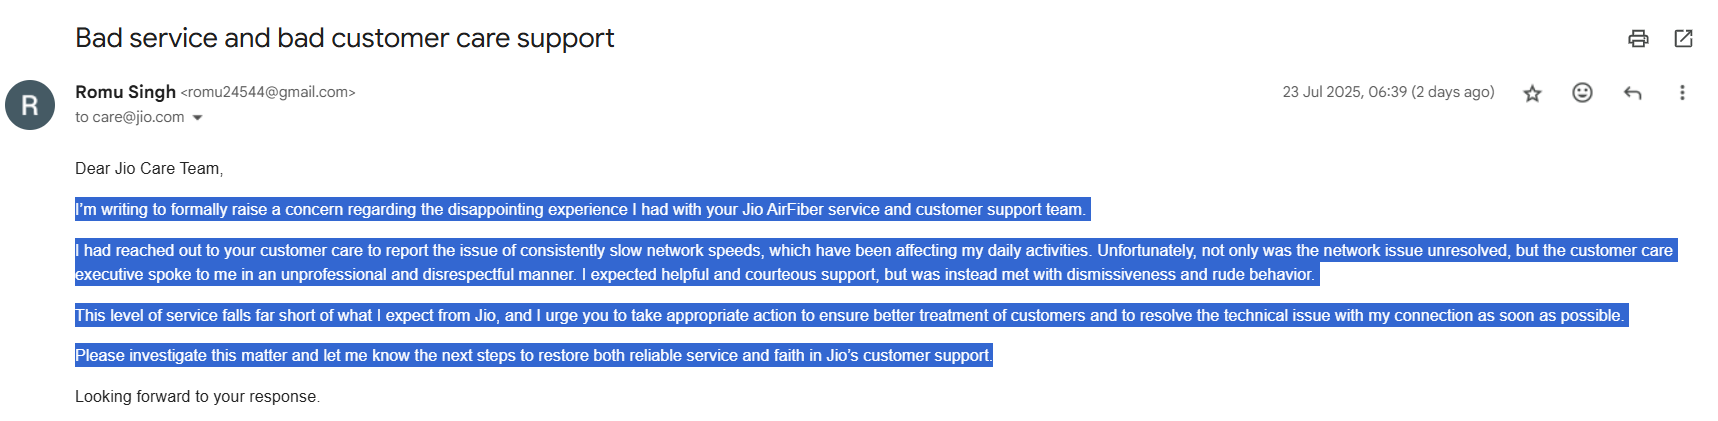Click the paragraph starting 'This level of service'
Screen dimensions: 1718x421
tap(700, 315)
